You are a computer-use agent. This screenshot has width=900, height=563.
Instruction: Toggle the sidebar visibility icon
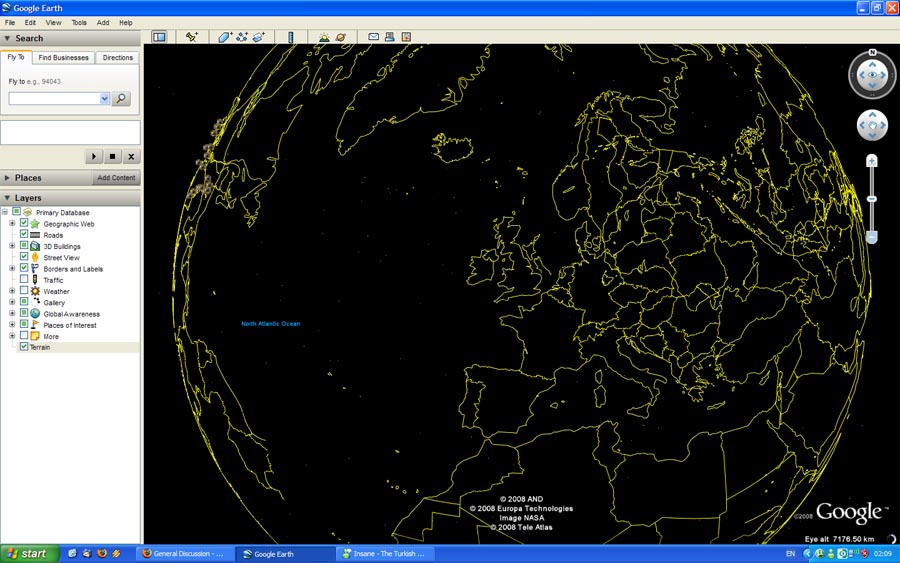(x=159, y=37)
